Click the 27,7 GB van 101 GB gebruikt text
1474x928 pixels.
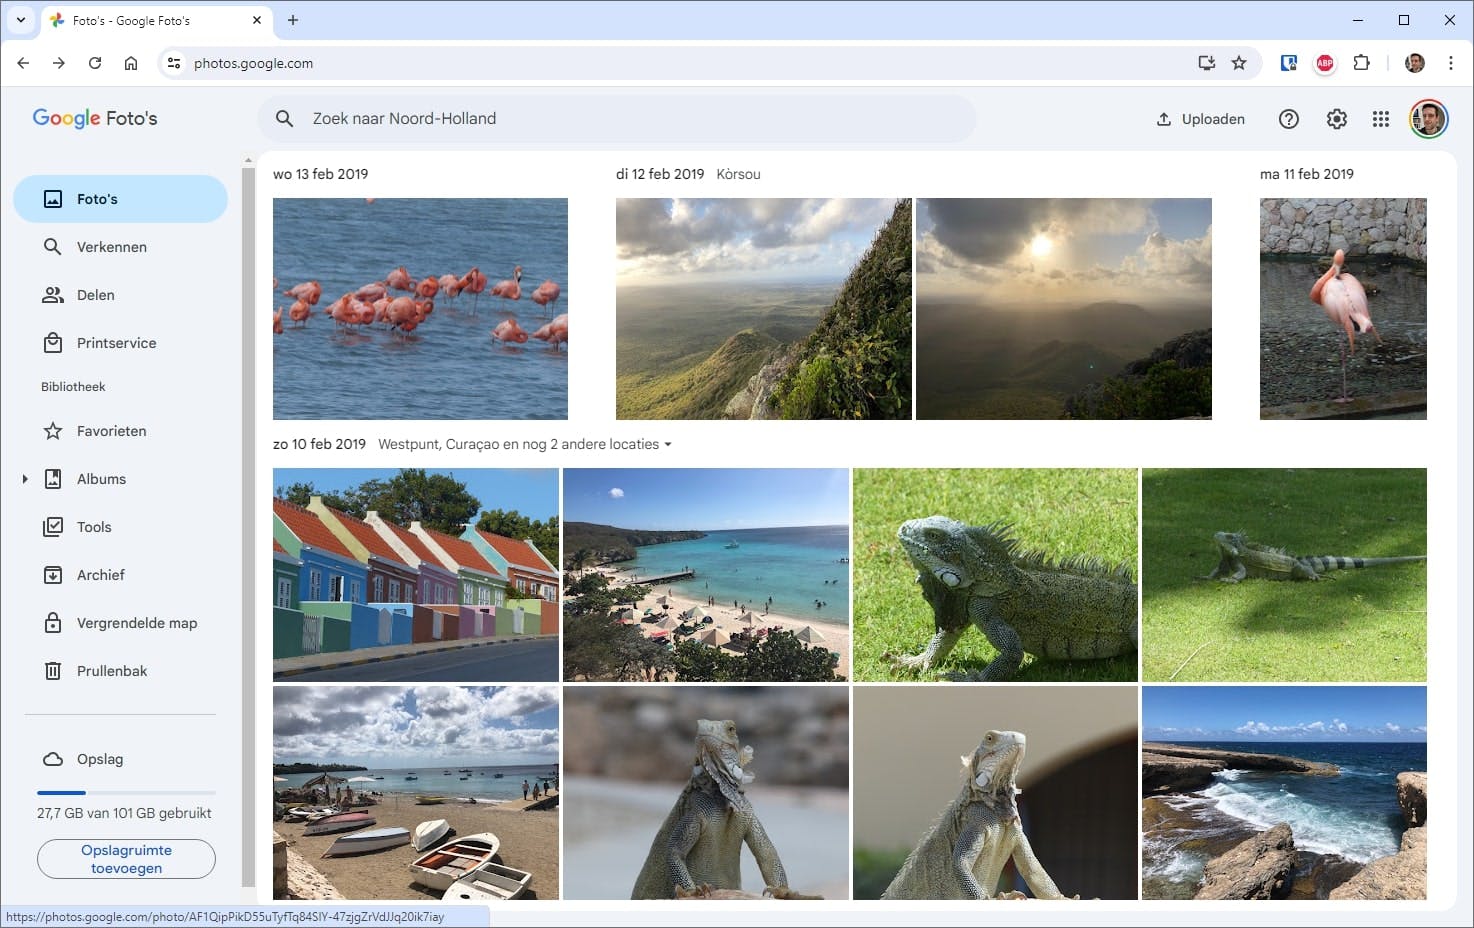click(x=124, y=813)
